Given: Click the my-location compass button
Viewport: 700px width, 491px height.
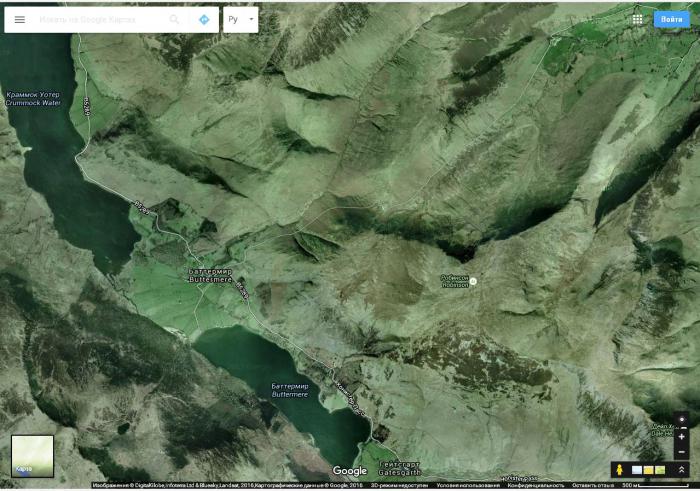Looking at the screenshot, I should [x=681, y=420].
